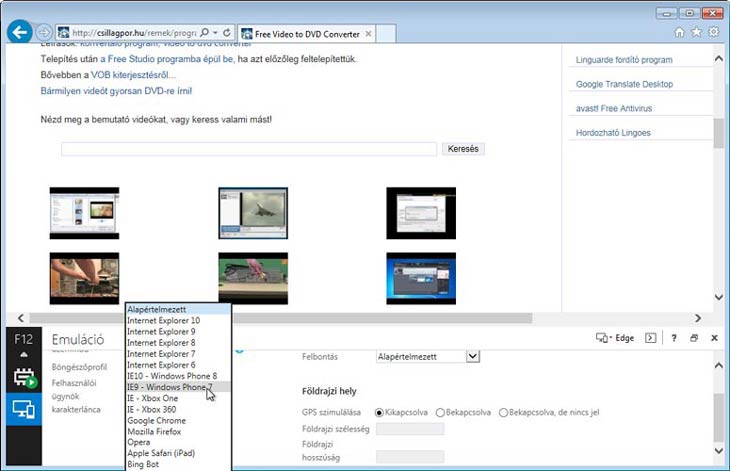
Task: Open the IE Tools gear icon
Action: point(714,32)
